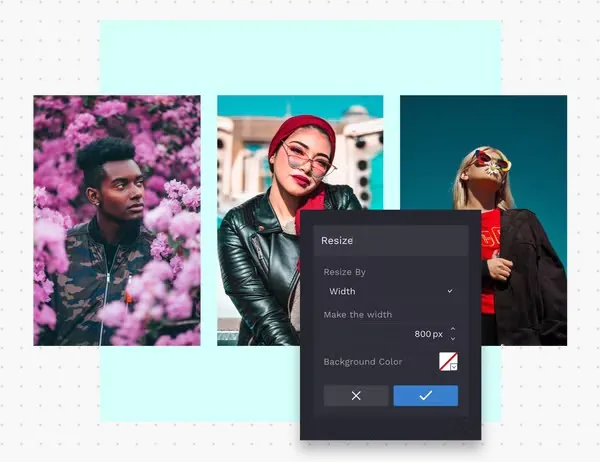Viewport: 600px width, 462px height.
Task: Click the "Resize By" label
Action: coord(344,272)
